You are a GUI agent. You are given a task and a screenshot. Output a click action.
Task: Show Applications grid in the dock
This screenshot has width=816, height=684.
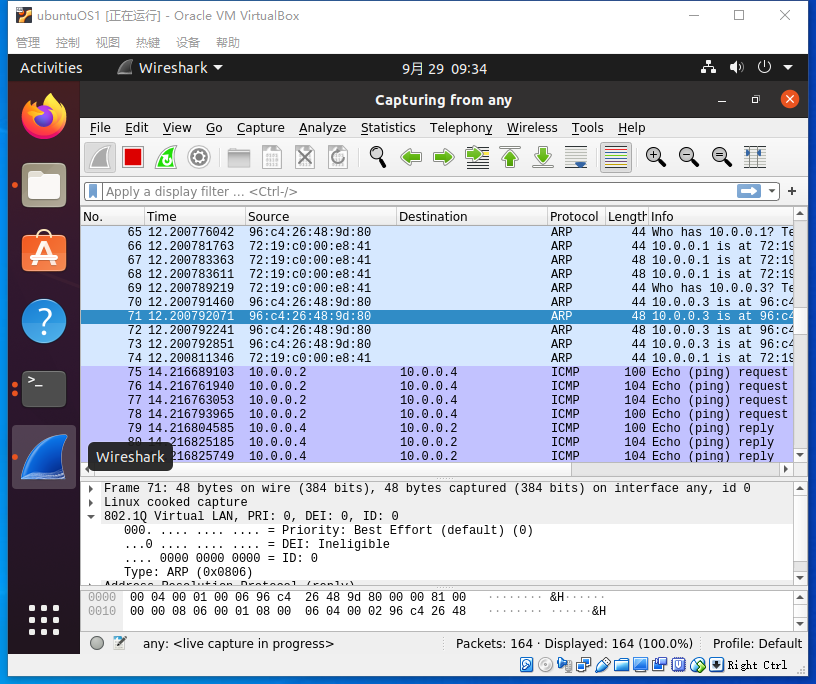44,620
